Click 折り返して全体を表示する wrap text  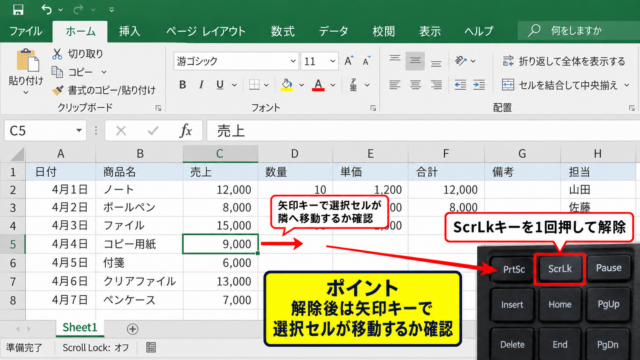564,61
